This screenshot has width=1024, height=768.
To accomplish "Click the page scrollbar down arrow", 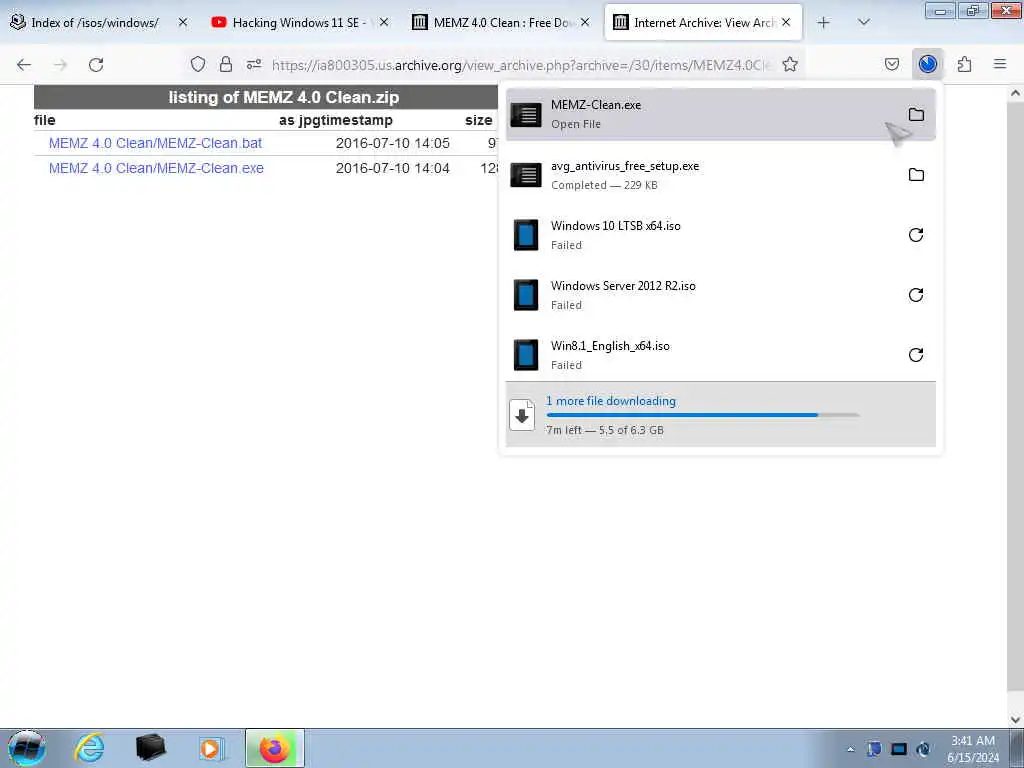I will [1015, 720].
